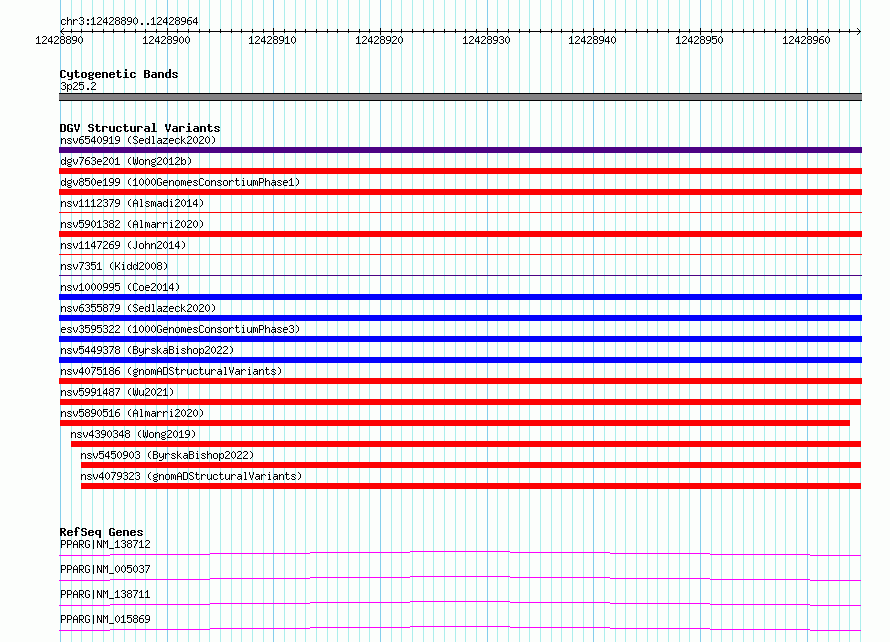
Task: Select variant nsv5449378 (ByrskaBishop2022) label
Action: [147, 350]
